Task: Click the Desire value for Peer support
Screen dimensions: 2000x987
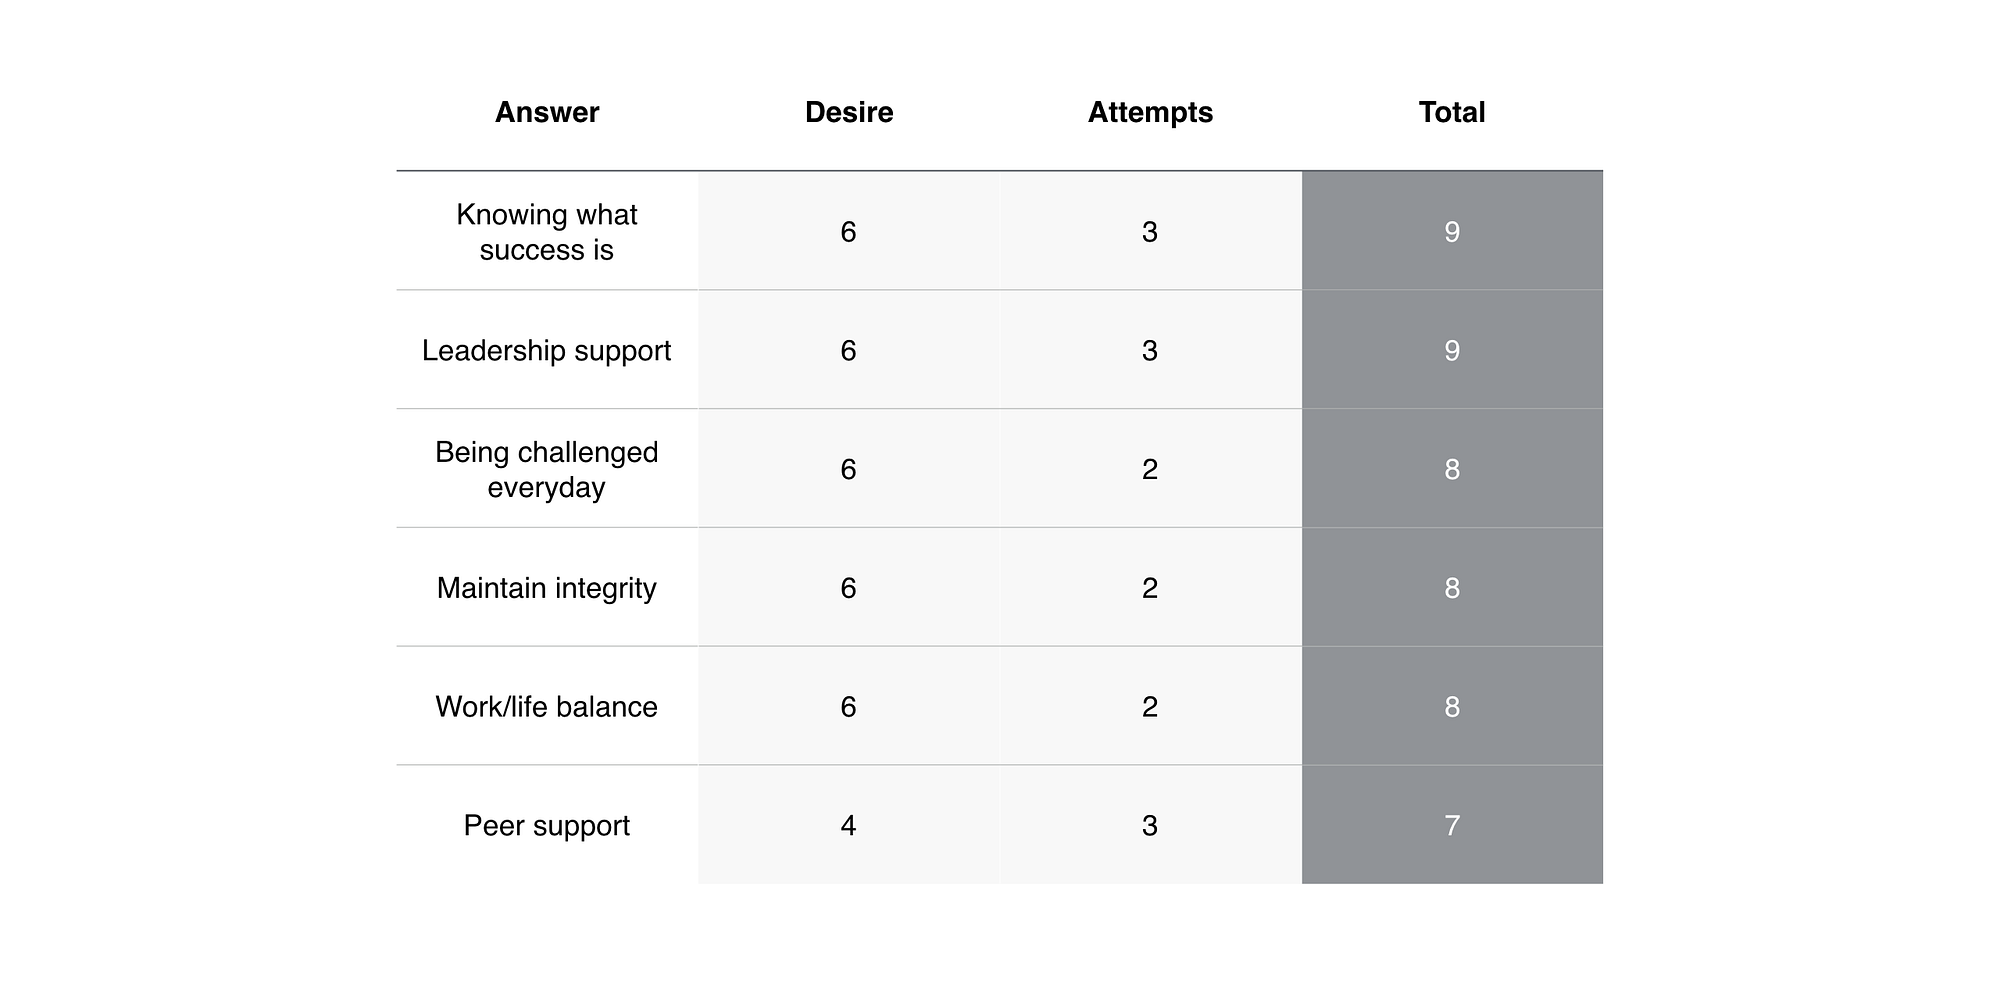Action: (x=849, y=826)
